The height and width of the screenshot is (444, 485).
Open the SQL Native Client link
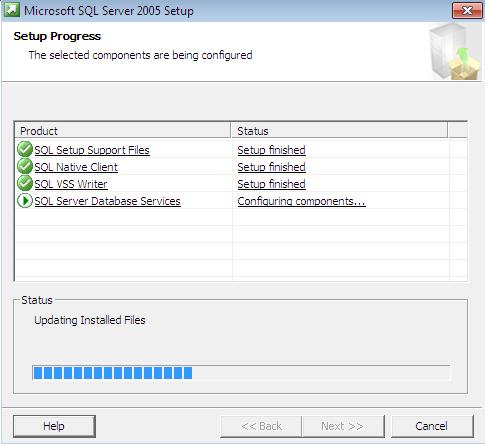point(76,167)
